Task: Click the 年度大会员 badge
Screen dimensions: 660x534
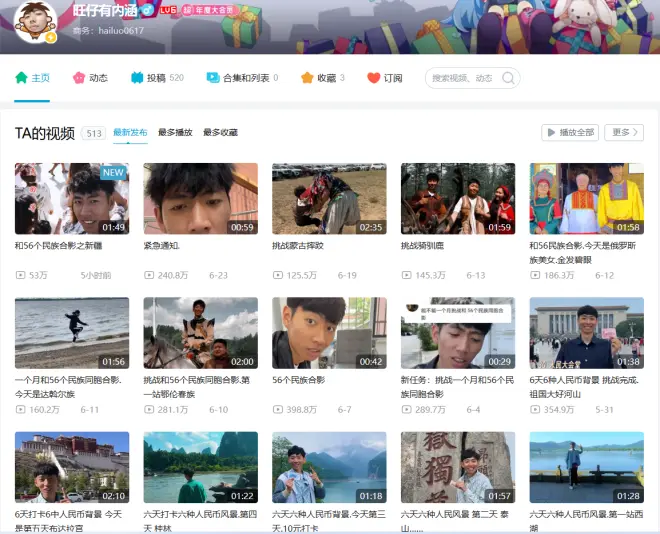Action: 208,10
